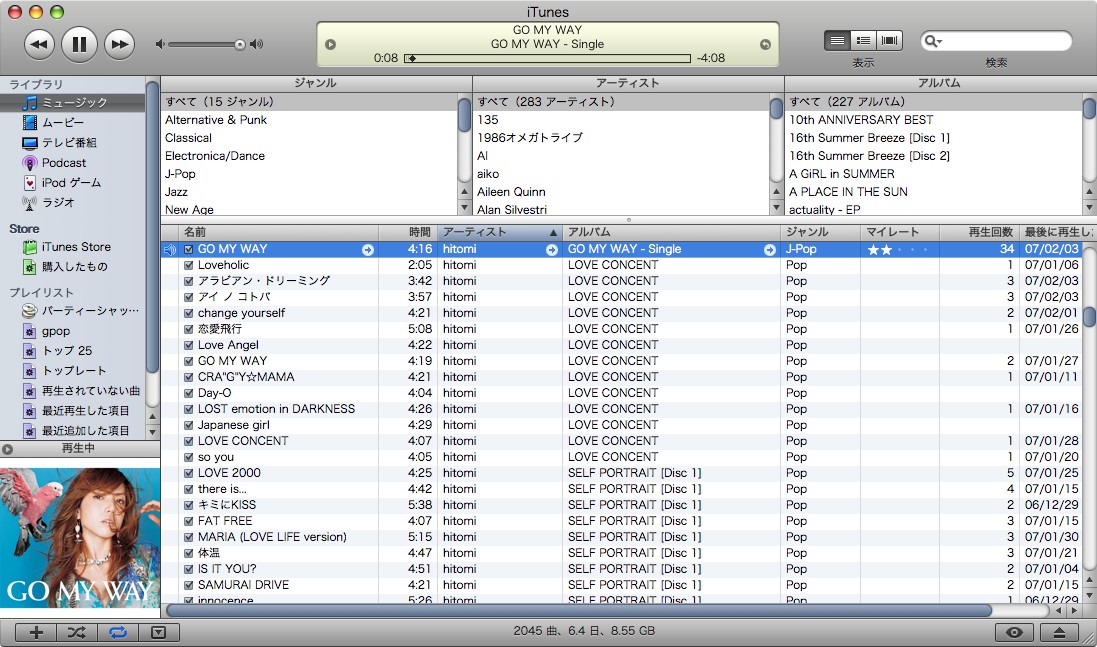Pause the playing song

[x=79, y=45]
